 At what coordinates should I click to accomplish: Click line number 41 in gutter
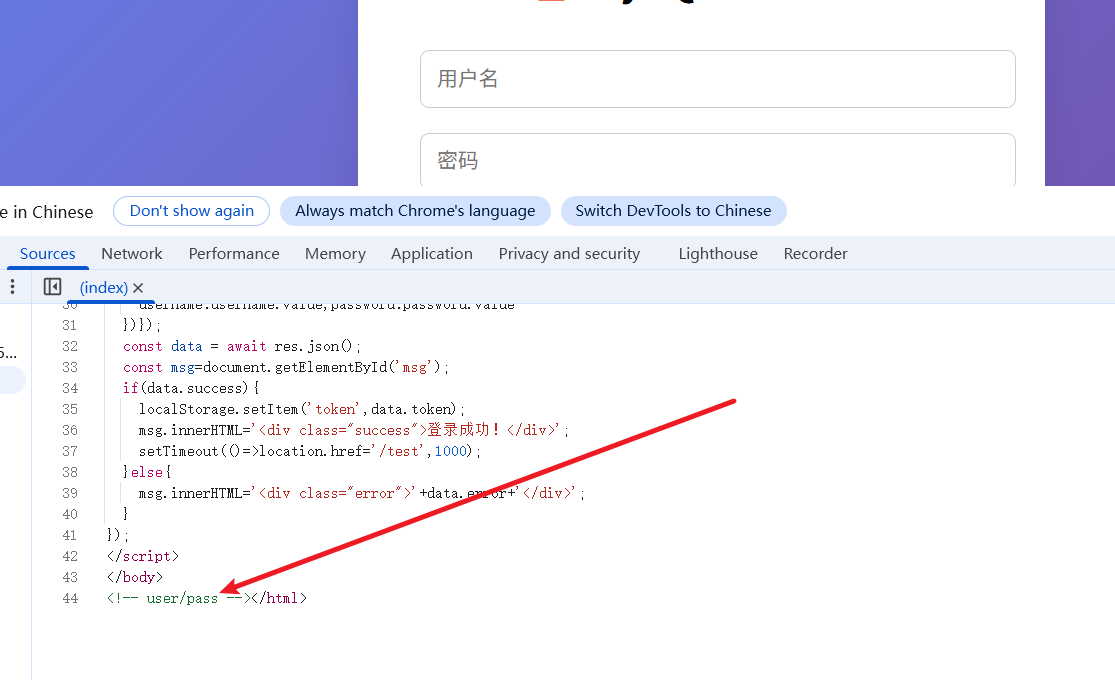(70, 536)
